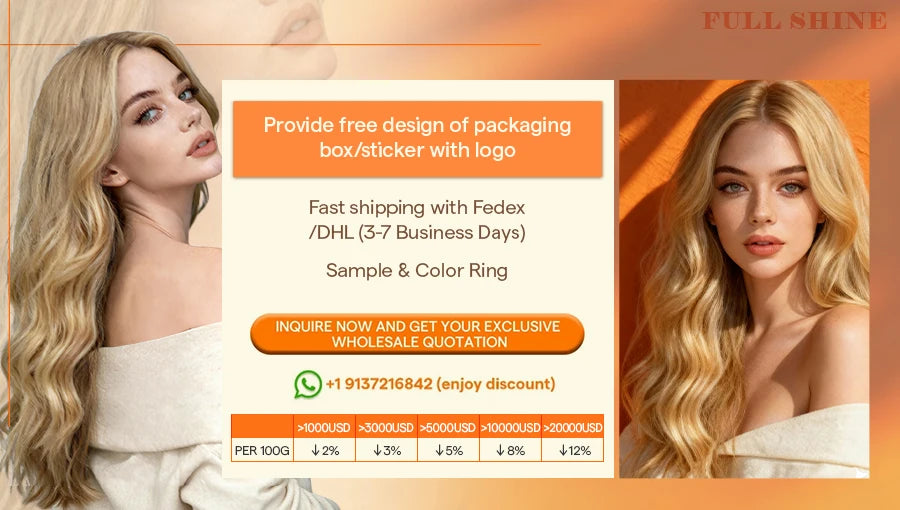Viewport: 900px width, 510px height.
Task: Click the 3% discount arrow cell
Action: click(x=386, y=450)
